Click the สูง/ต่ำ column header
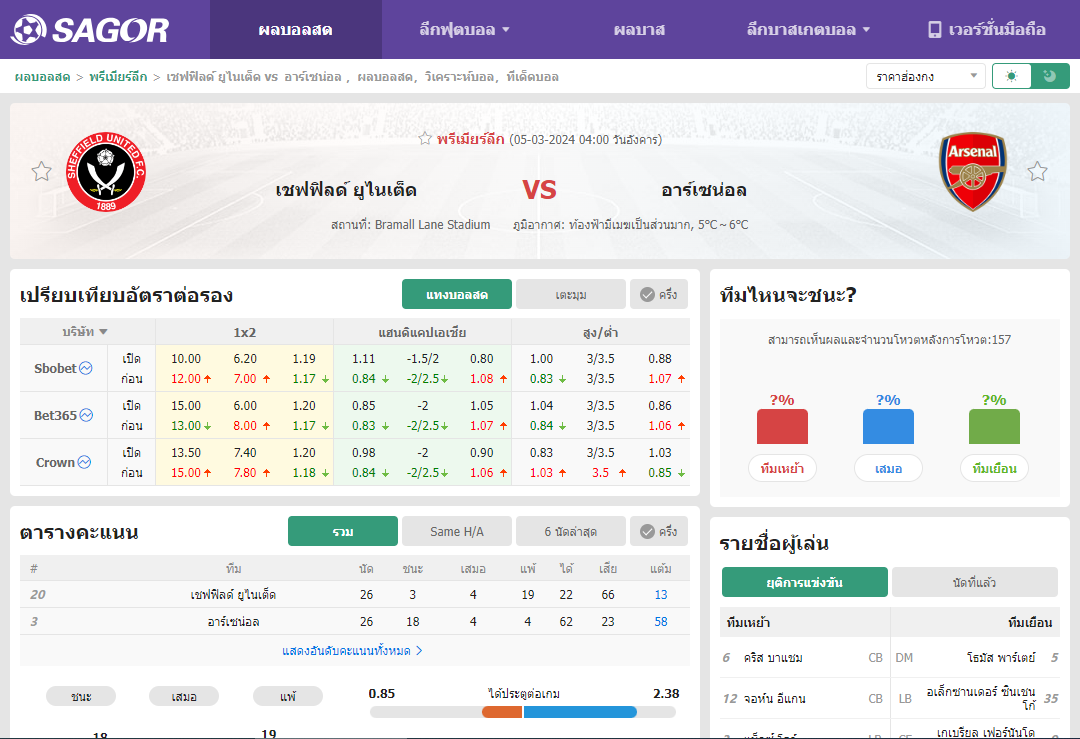1080x739 pixels. pyautogui.click(x=601, y=333)
